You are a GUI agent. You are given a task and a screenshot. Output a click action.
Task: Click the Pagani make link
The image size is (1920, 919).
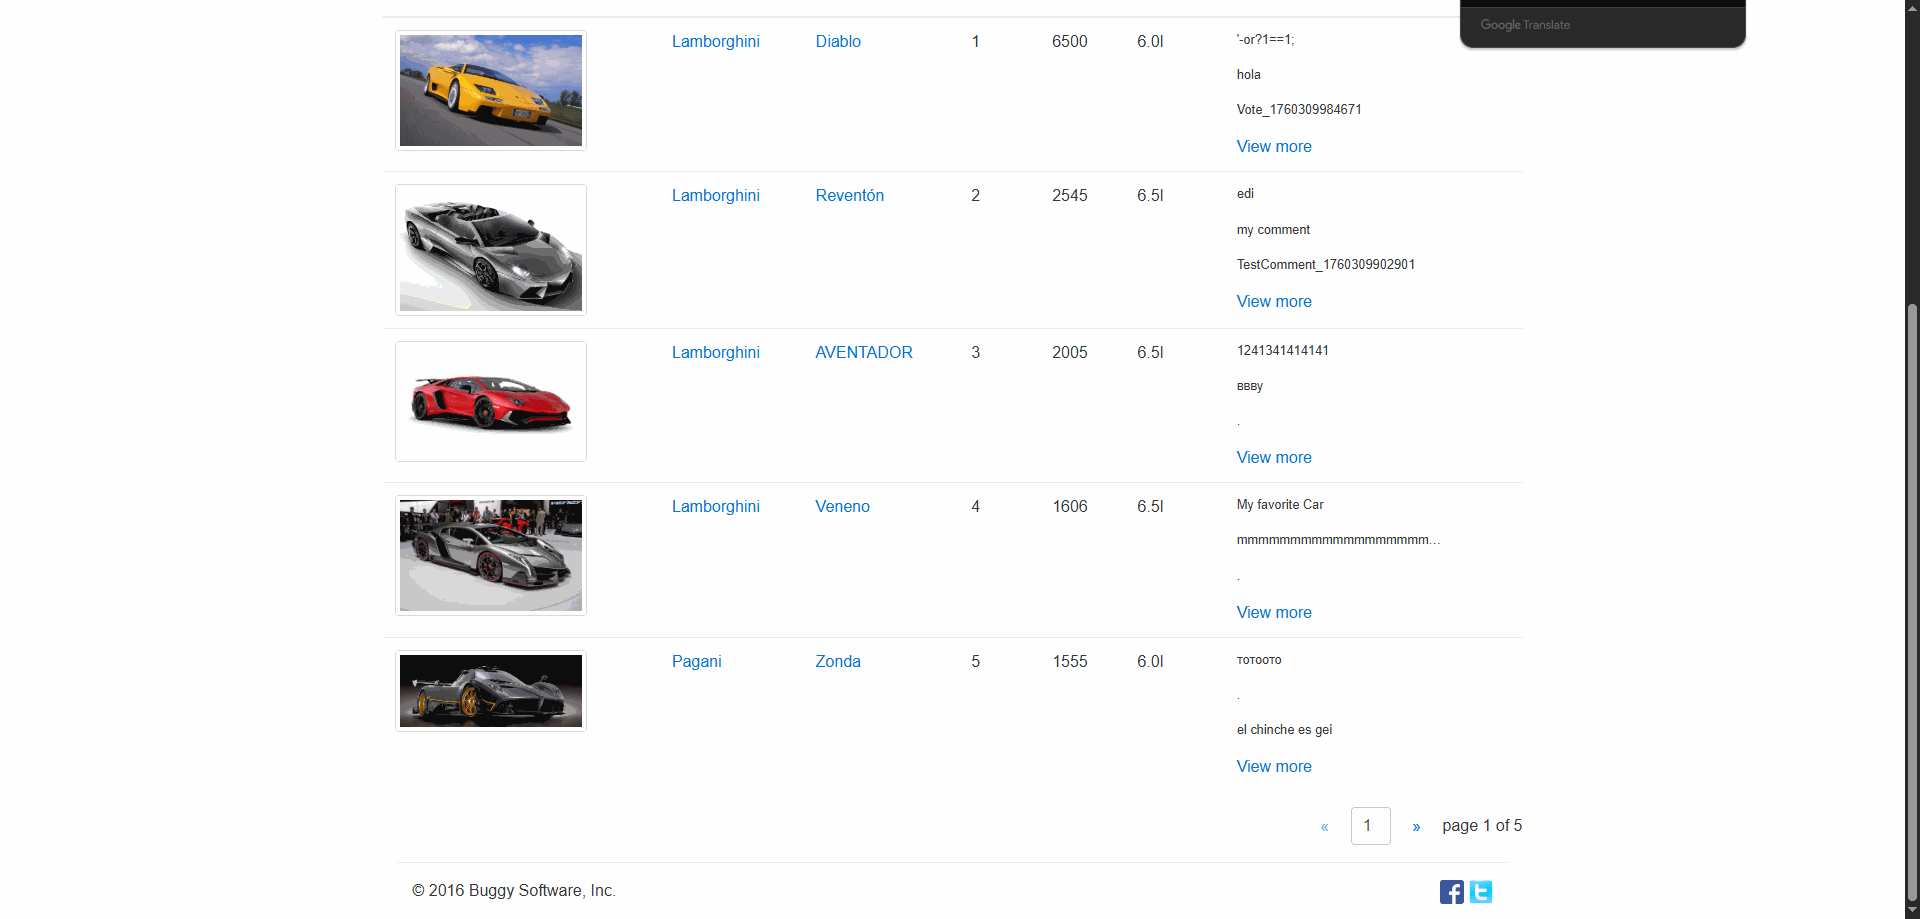click(696, 662)
